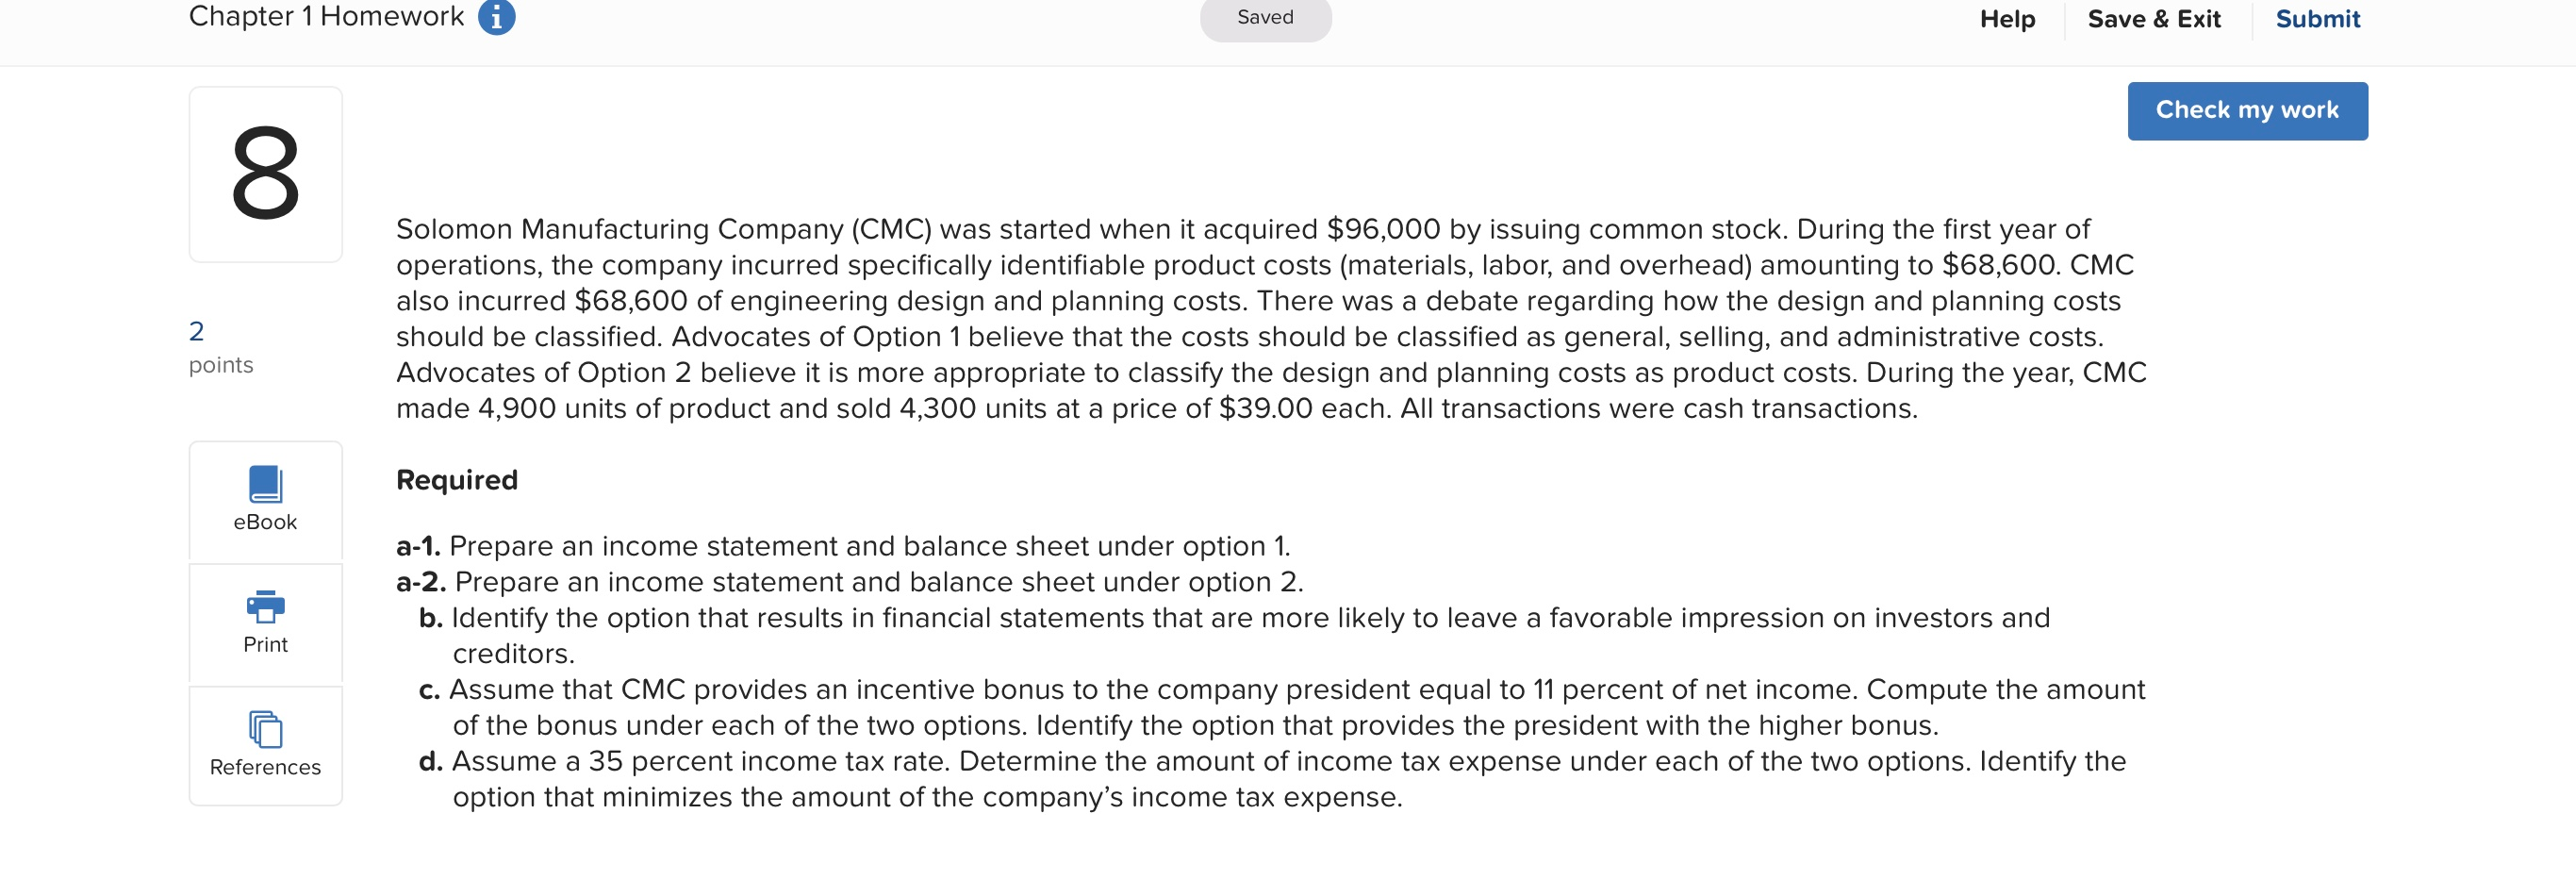Open the Print sidebar card
The height and width of the screenshot is (880, 2576).
coord(264,624)
